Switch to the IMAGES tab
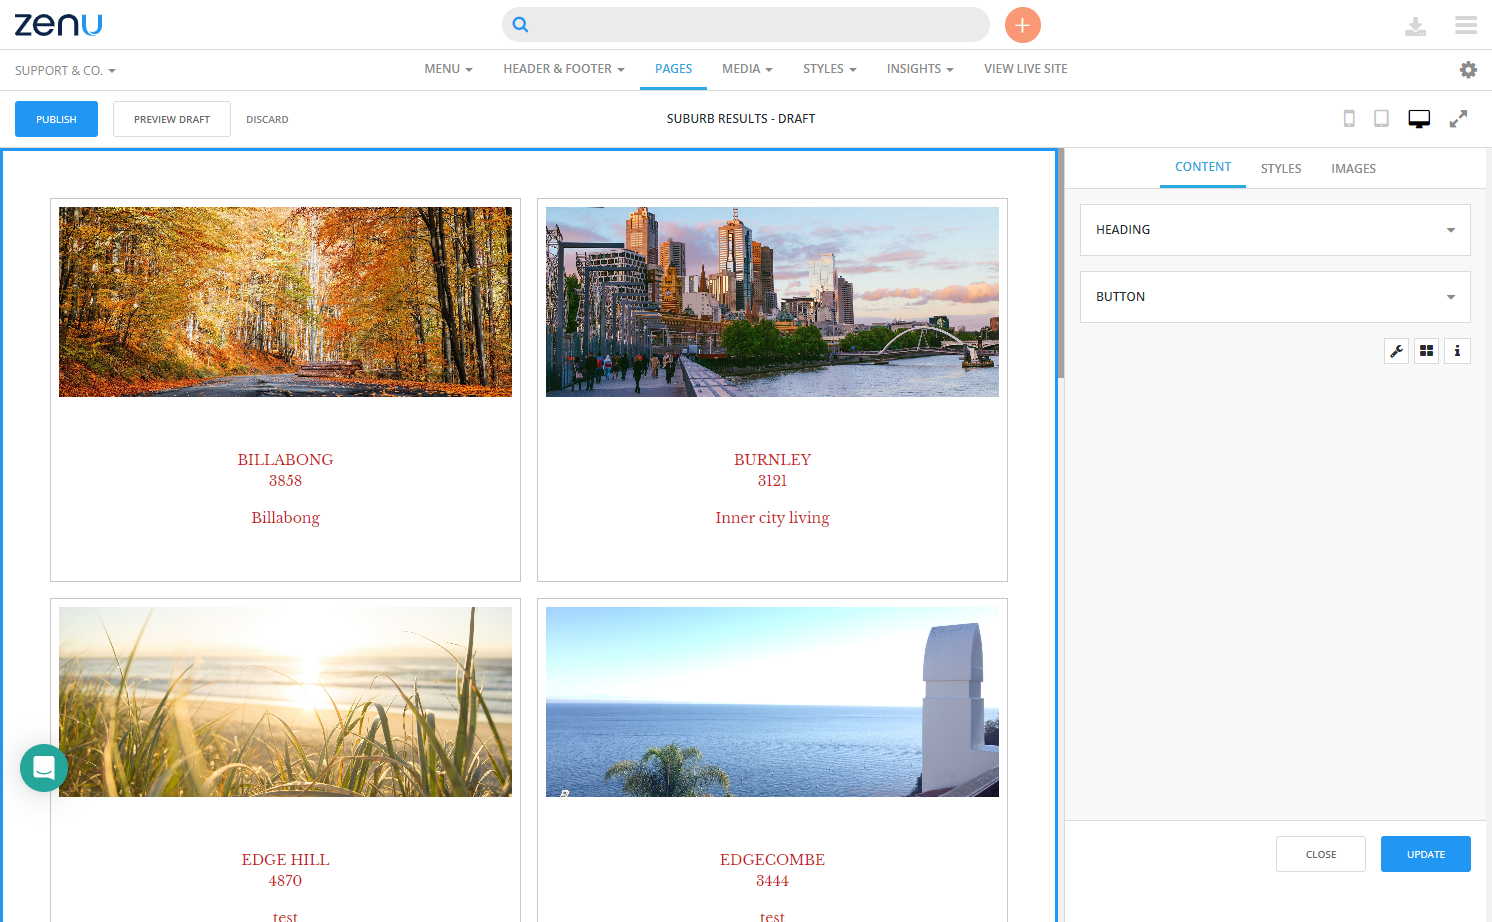1492x922 pixels. pos(1353,169)
